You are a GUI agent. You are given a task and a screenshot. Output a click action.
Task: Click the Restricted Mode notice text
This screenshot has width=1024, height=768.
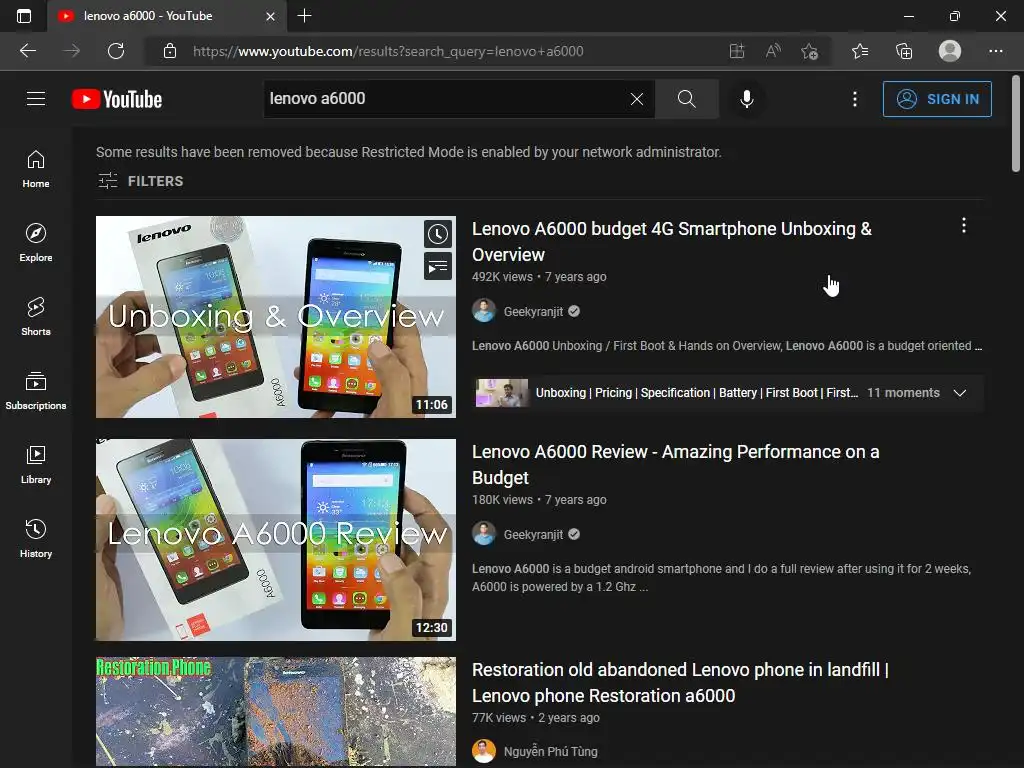tap(409, 152)
